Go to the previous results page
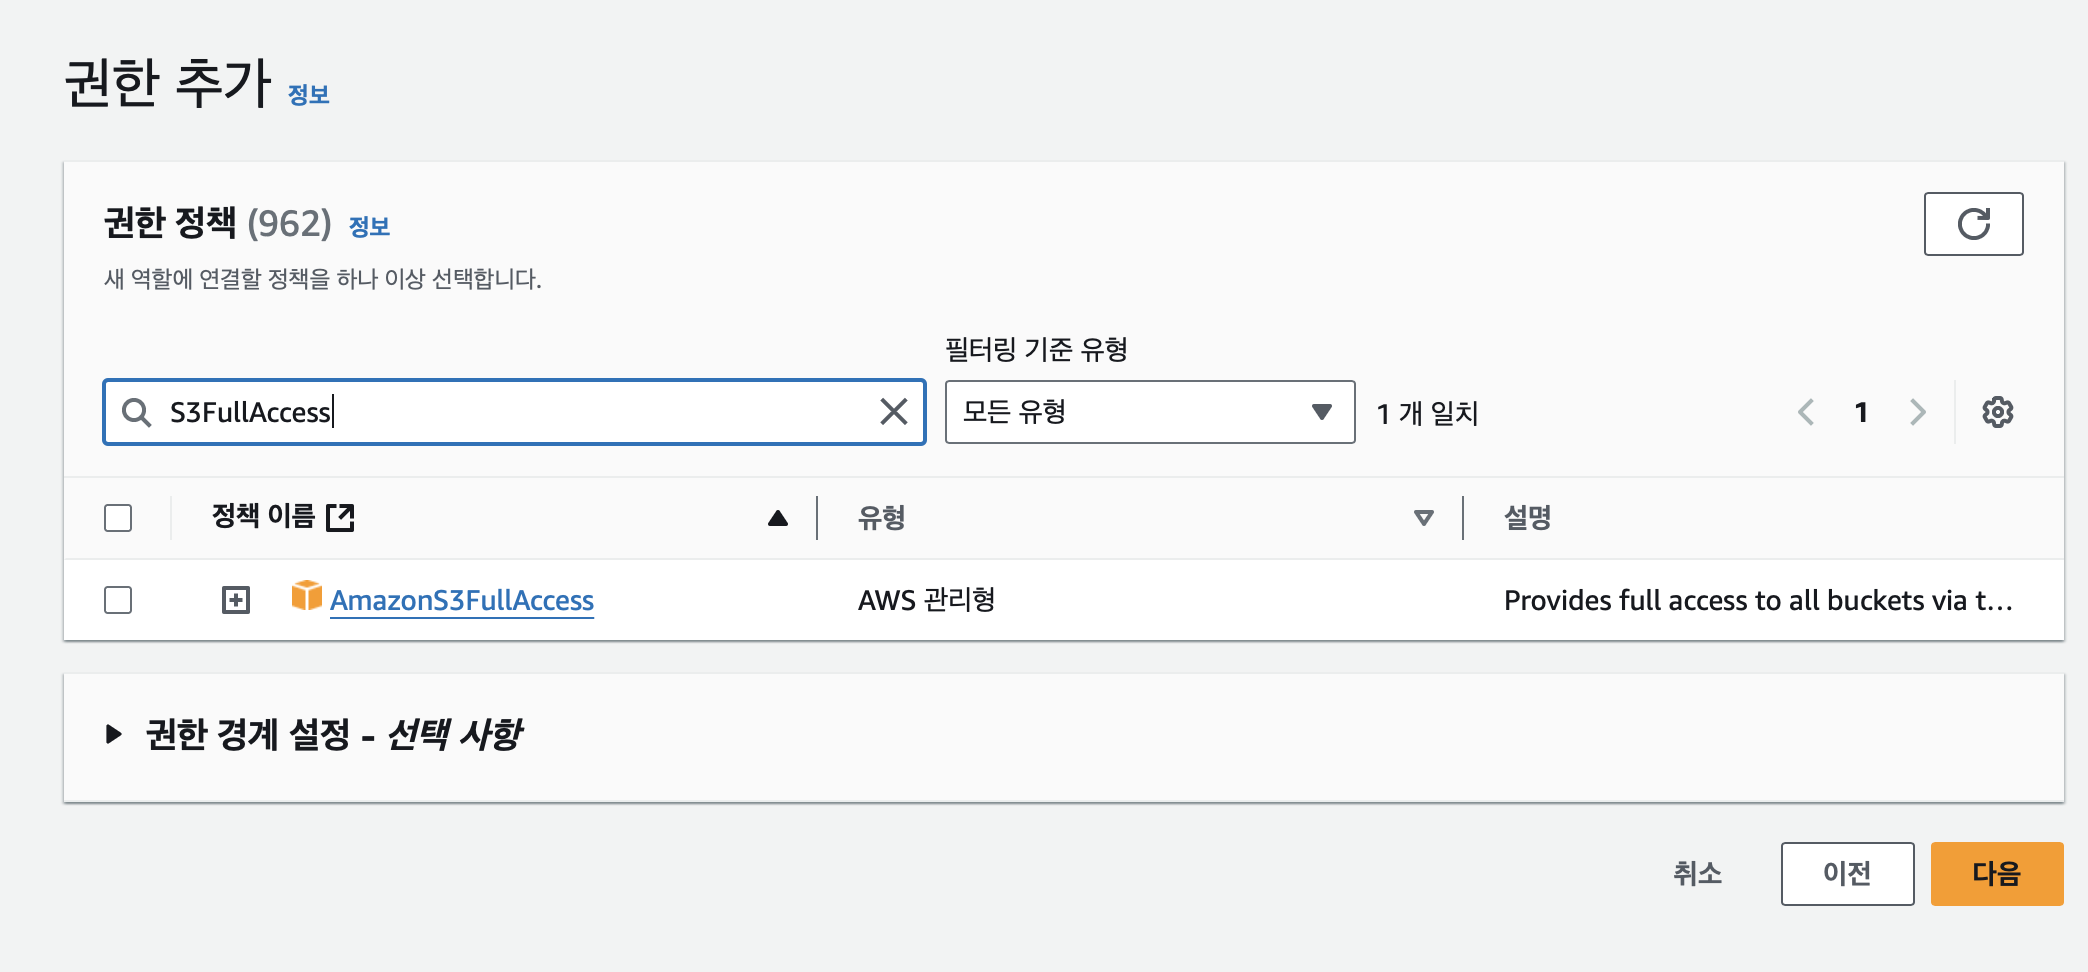The width and height of the screenshot is (2088, 972). click(1806, 412)
